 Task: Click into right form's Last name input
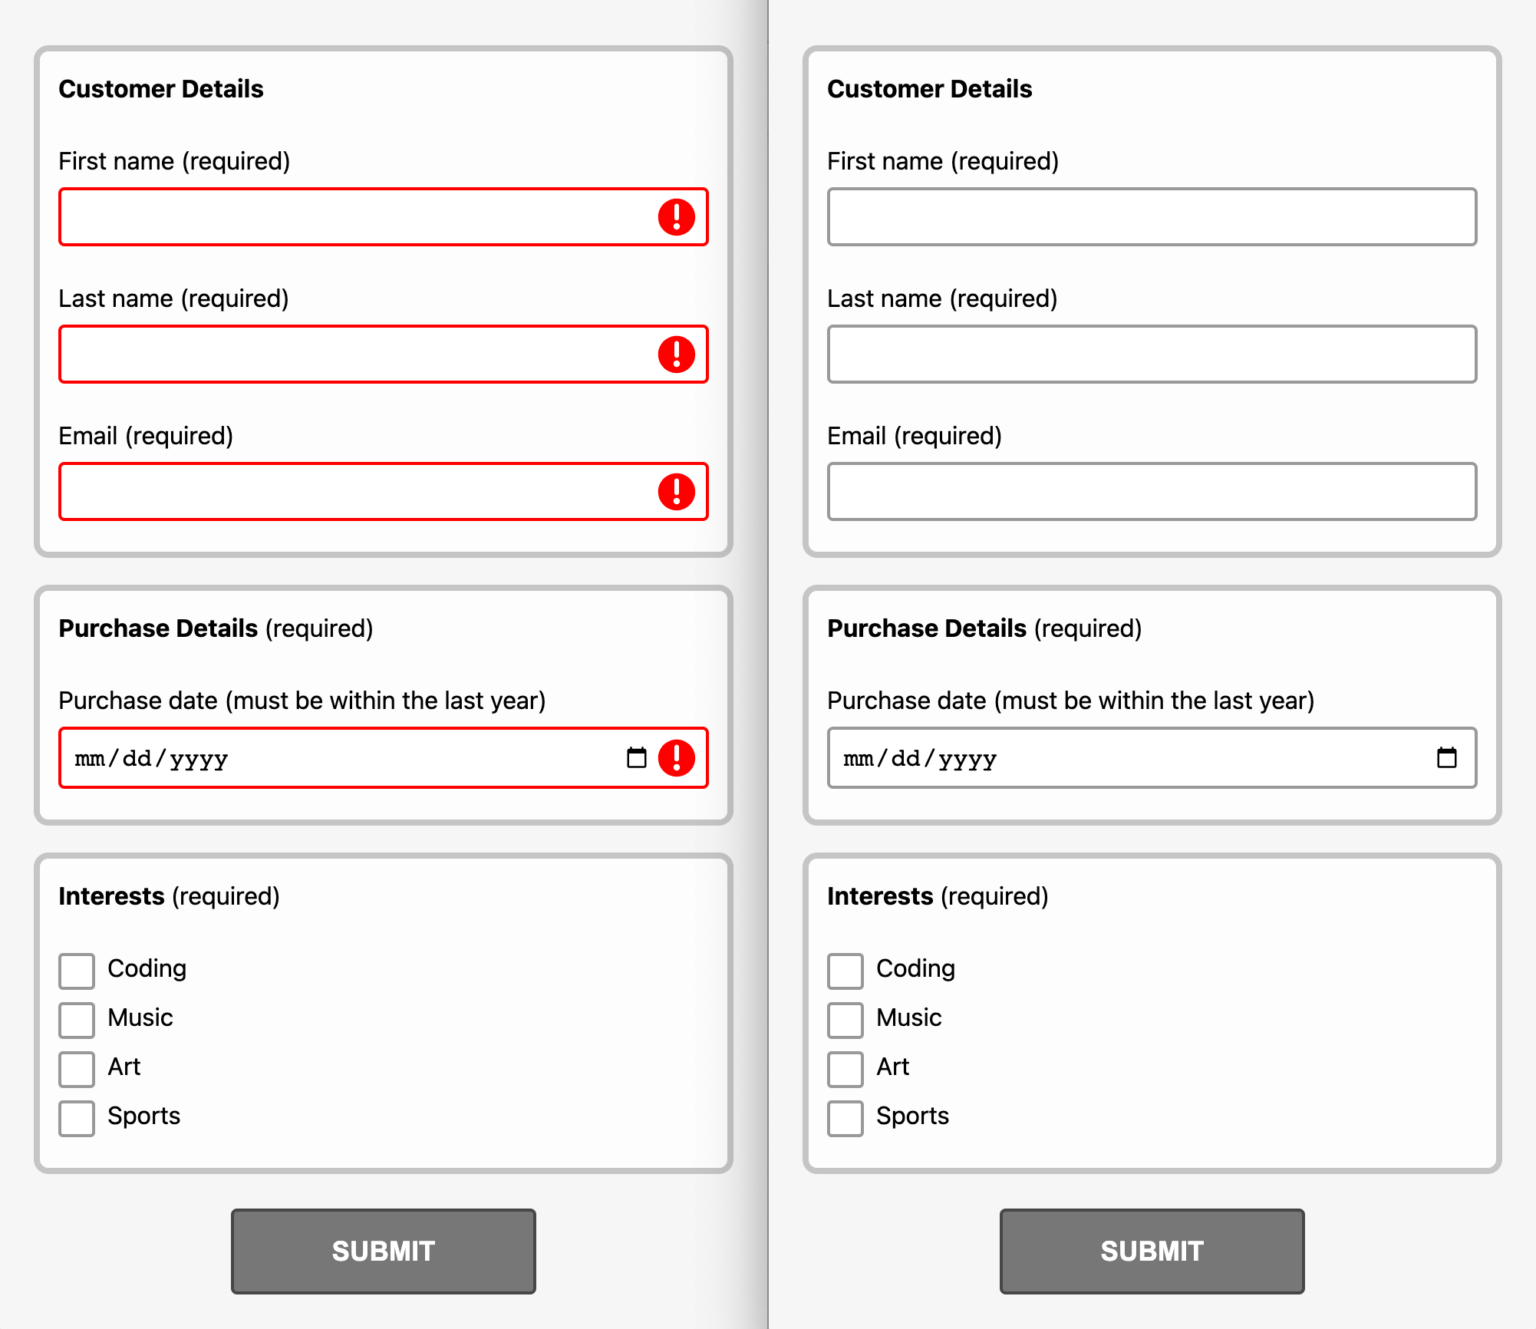pos(1151,354)
